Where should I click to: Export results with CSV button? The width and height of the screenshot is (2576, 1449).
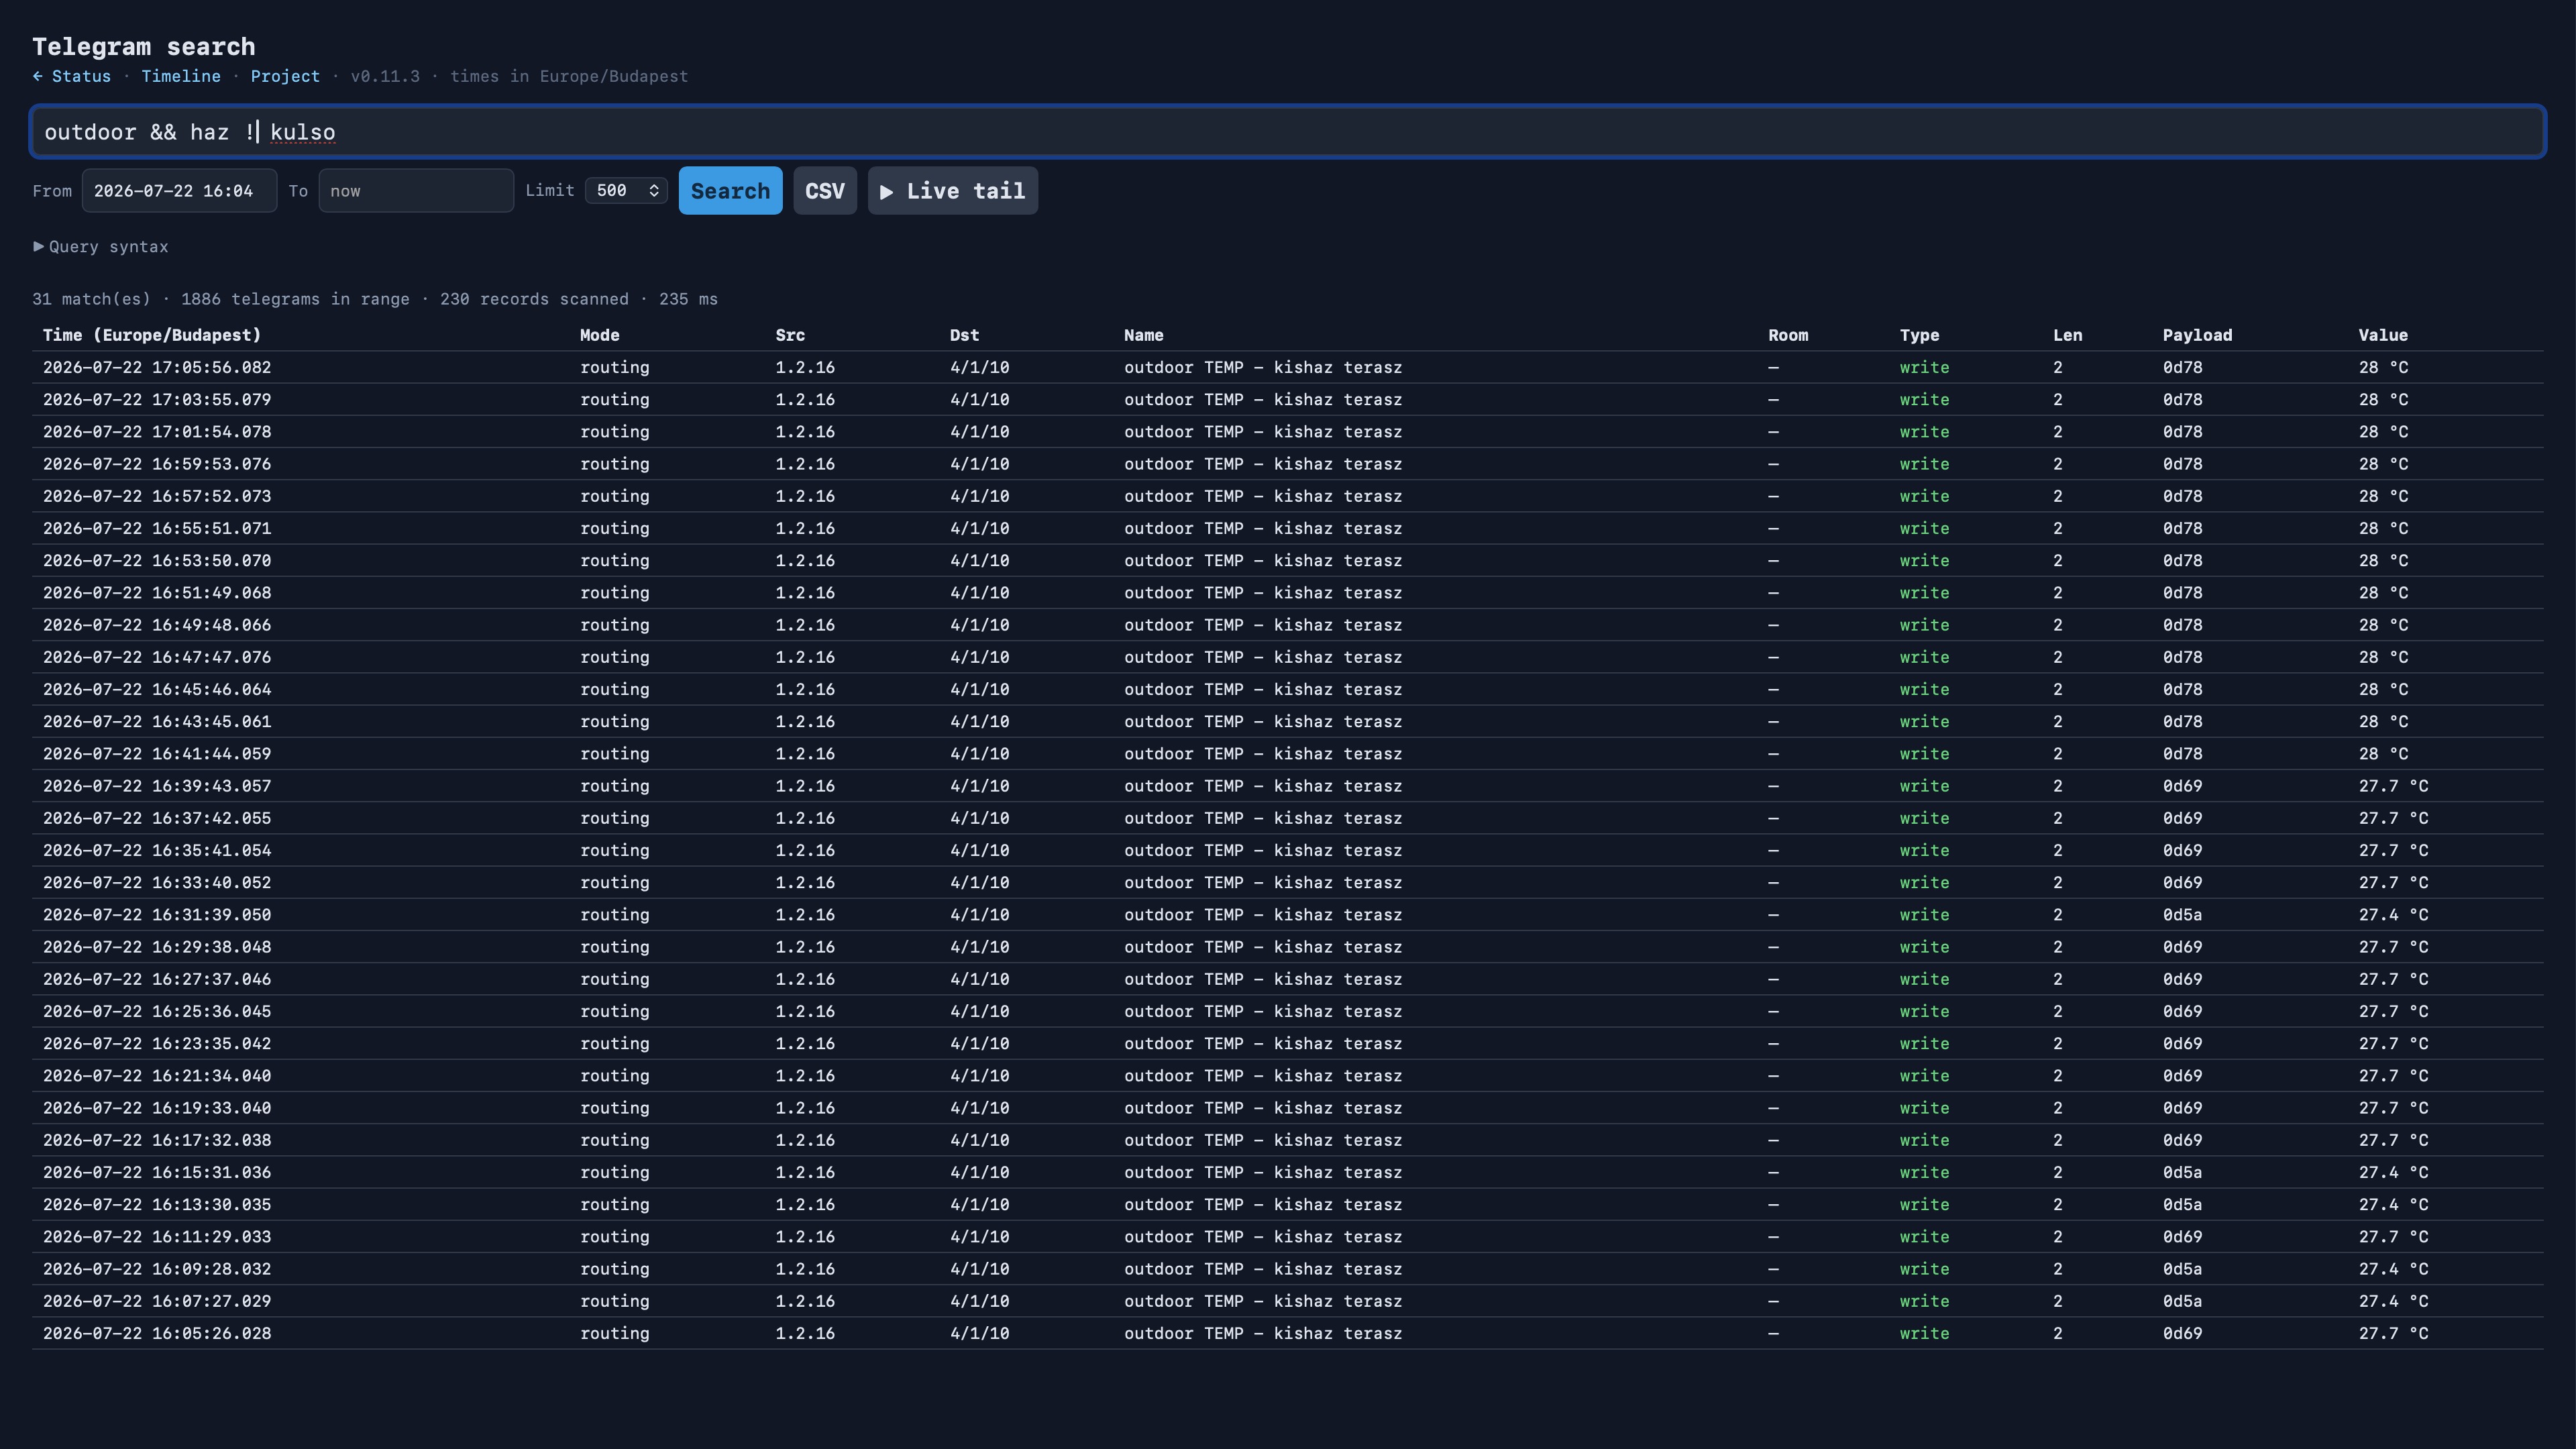pyautogui.click(x=825, y=191)
